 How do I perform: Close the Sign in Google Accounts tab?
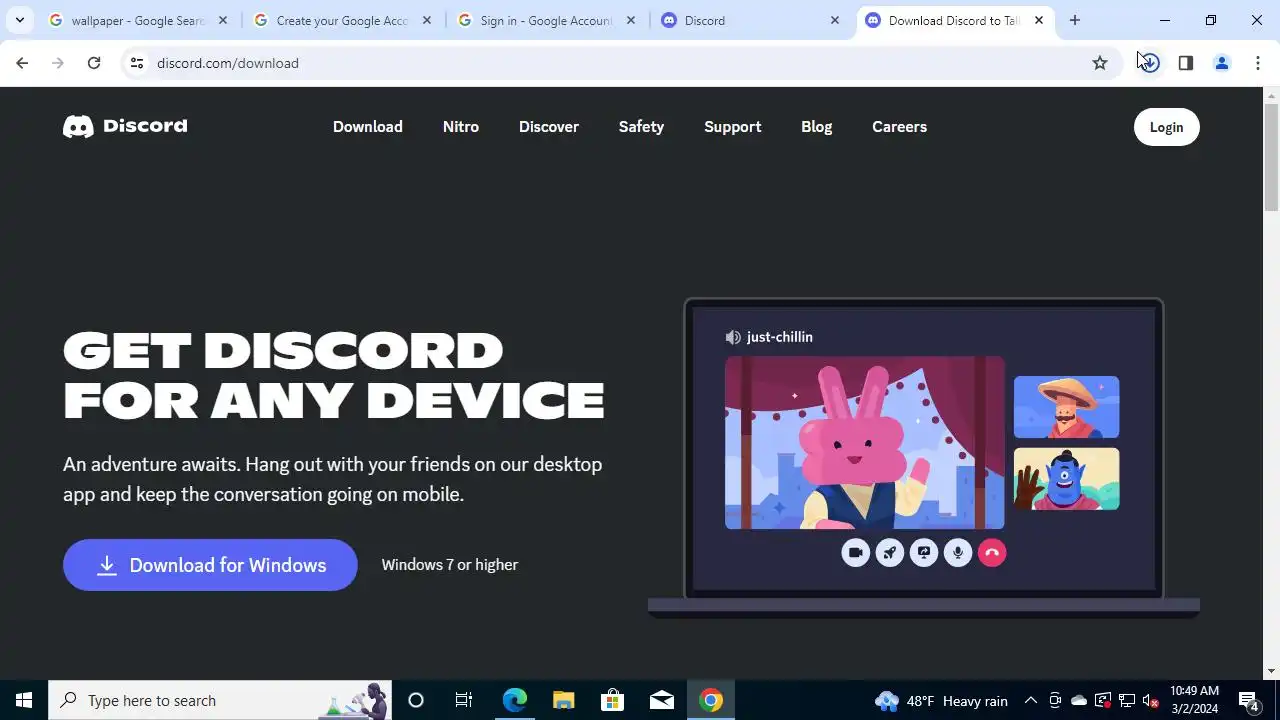(631, 20)
